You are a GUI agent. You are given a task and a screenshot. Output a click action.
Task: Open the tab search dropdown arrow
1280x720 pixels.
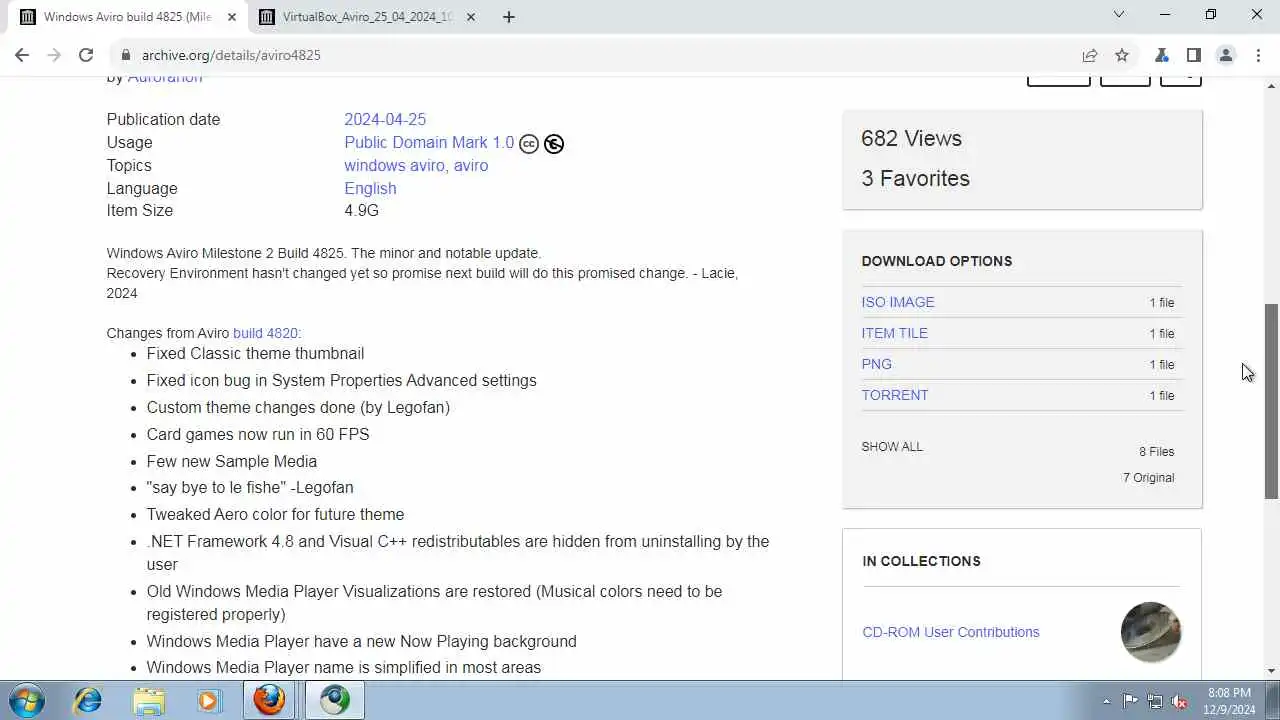[1119, 15]
